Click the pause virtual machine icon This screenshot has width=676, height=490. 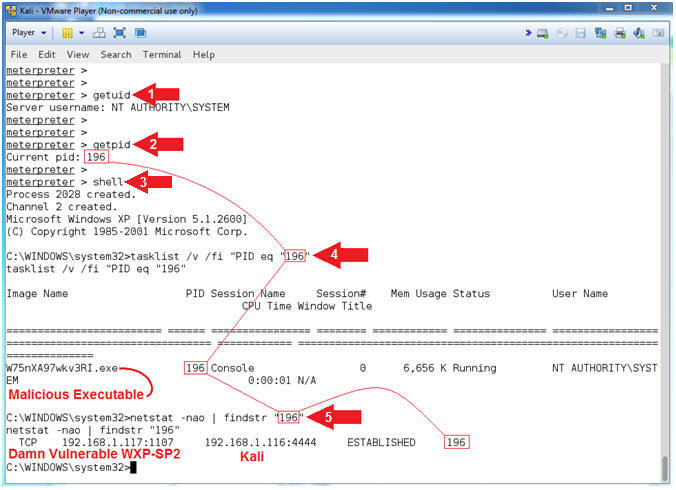pyautogui.click(x=67, y=33)
